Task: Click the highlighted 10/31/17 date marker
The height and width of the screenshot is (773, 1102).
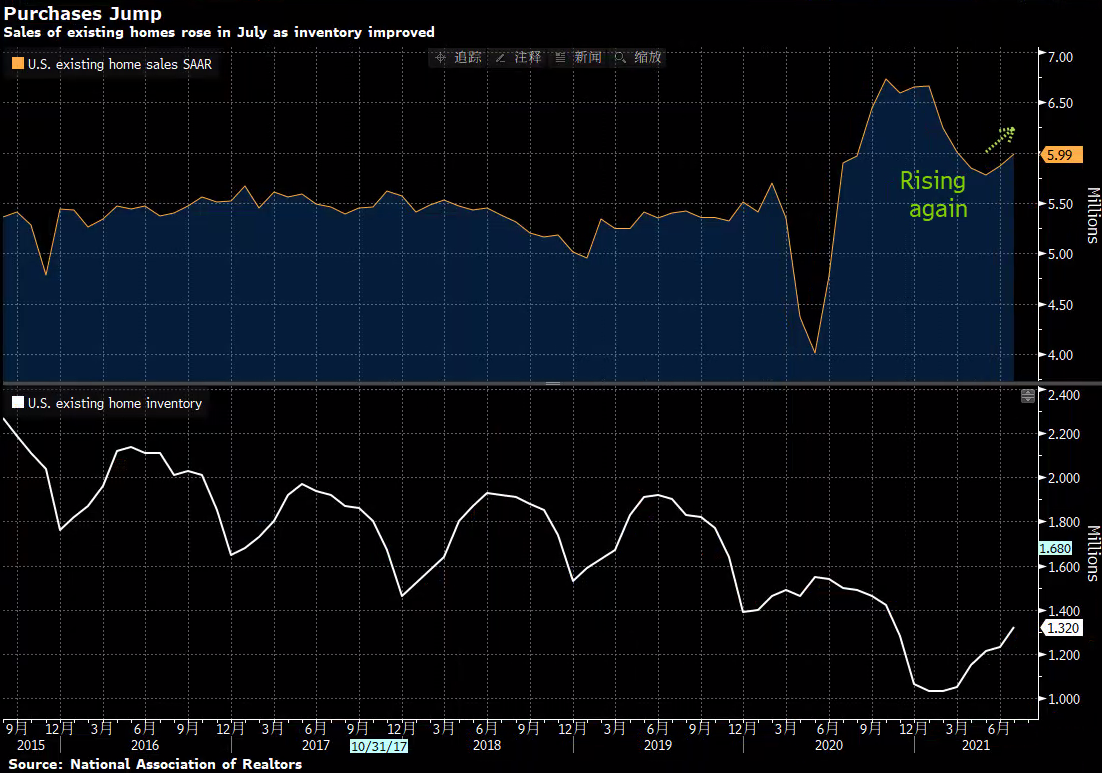Action: [x=378, y=746]
